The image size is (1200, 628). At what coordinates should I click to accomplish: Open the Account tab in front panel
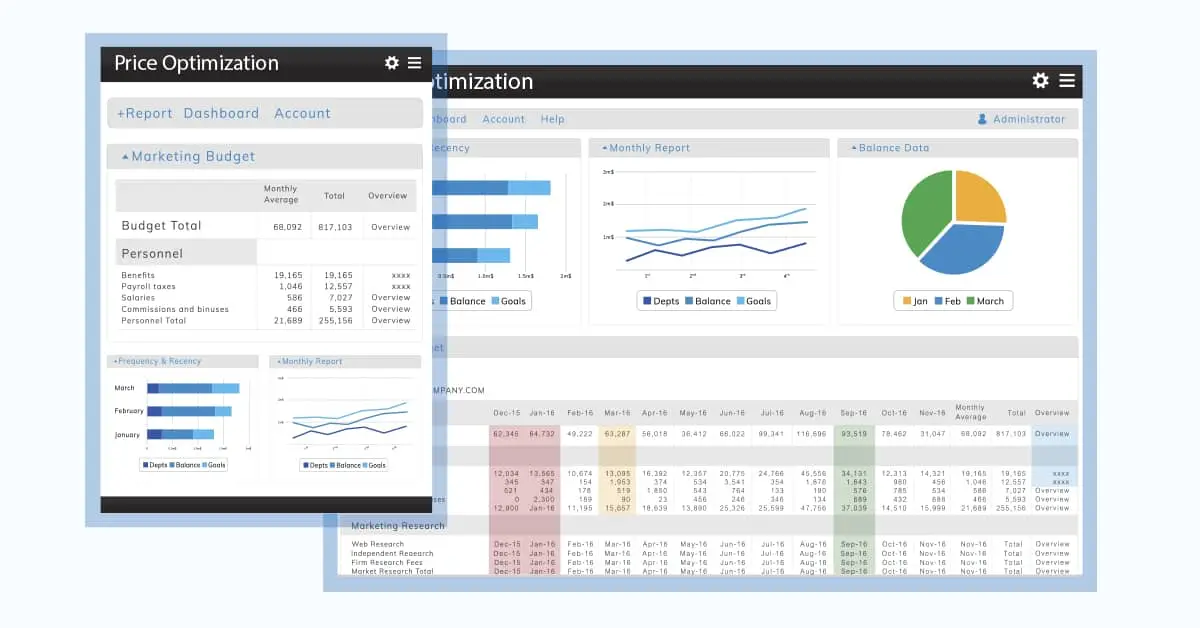point(302,113)
